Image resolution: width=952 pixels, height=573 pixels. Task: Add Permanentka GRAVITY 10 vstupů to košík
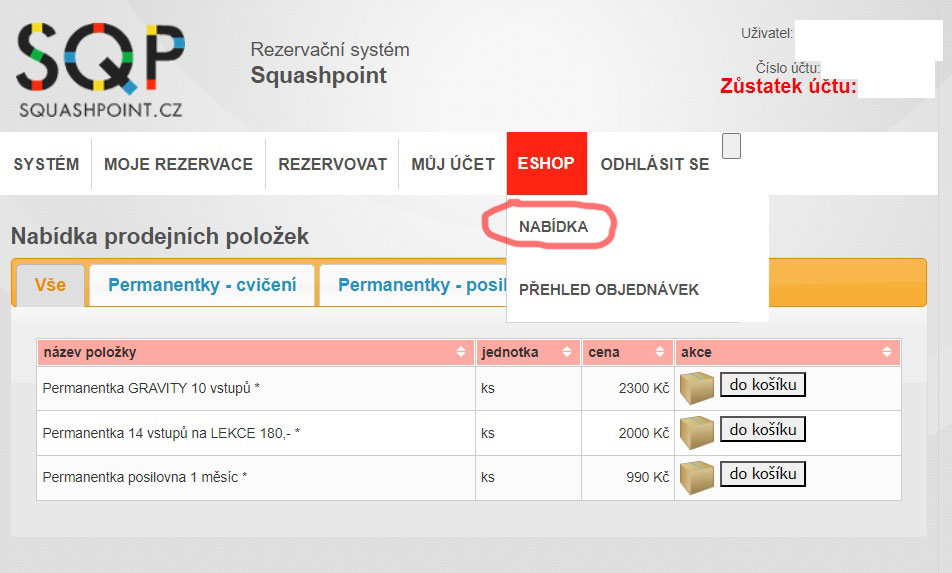pyautogui.click(x=762, y=385)
